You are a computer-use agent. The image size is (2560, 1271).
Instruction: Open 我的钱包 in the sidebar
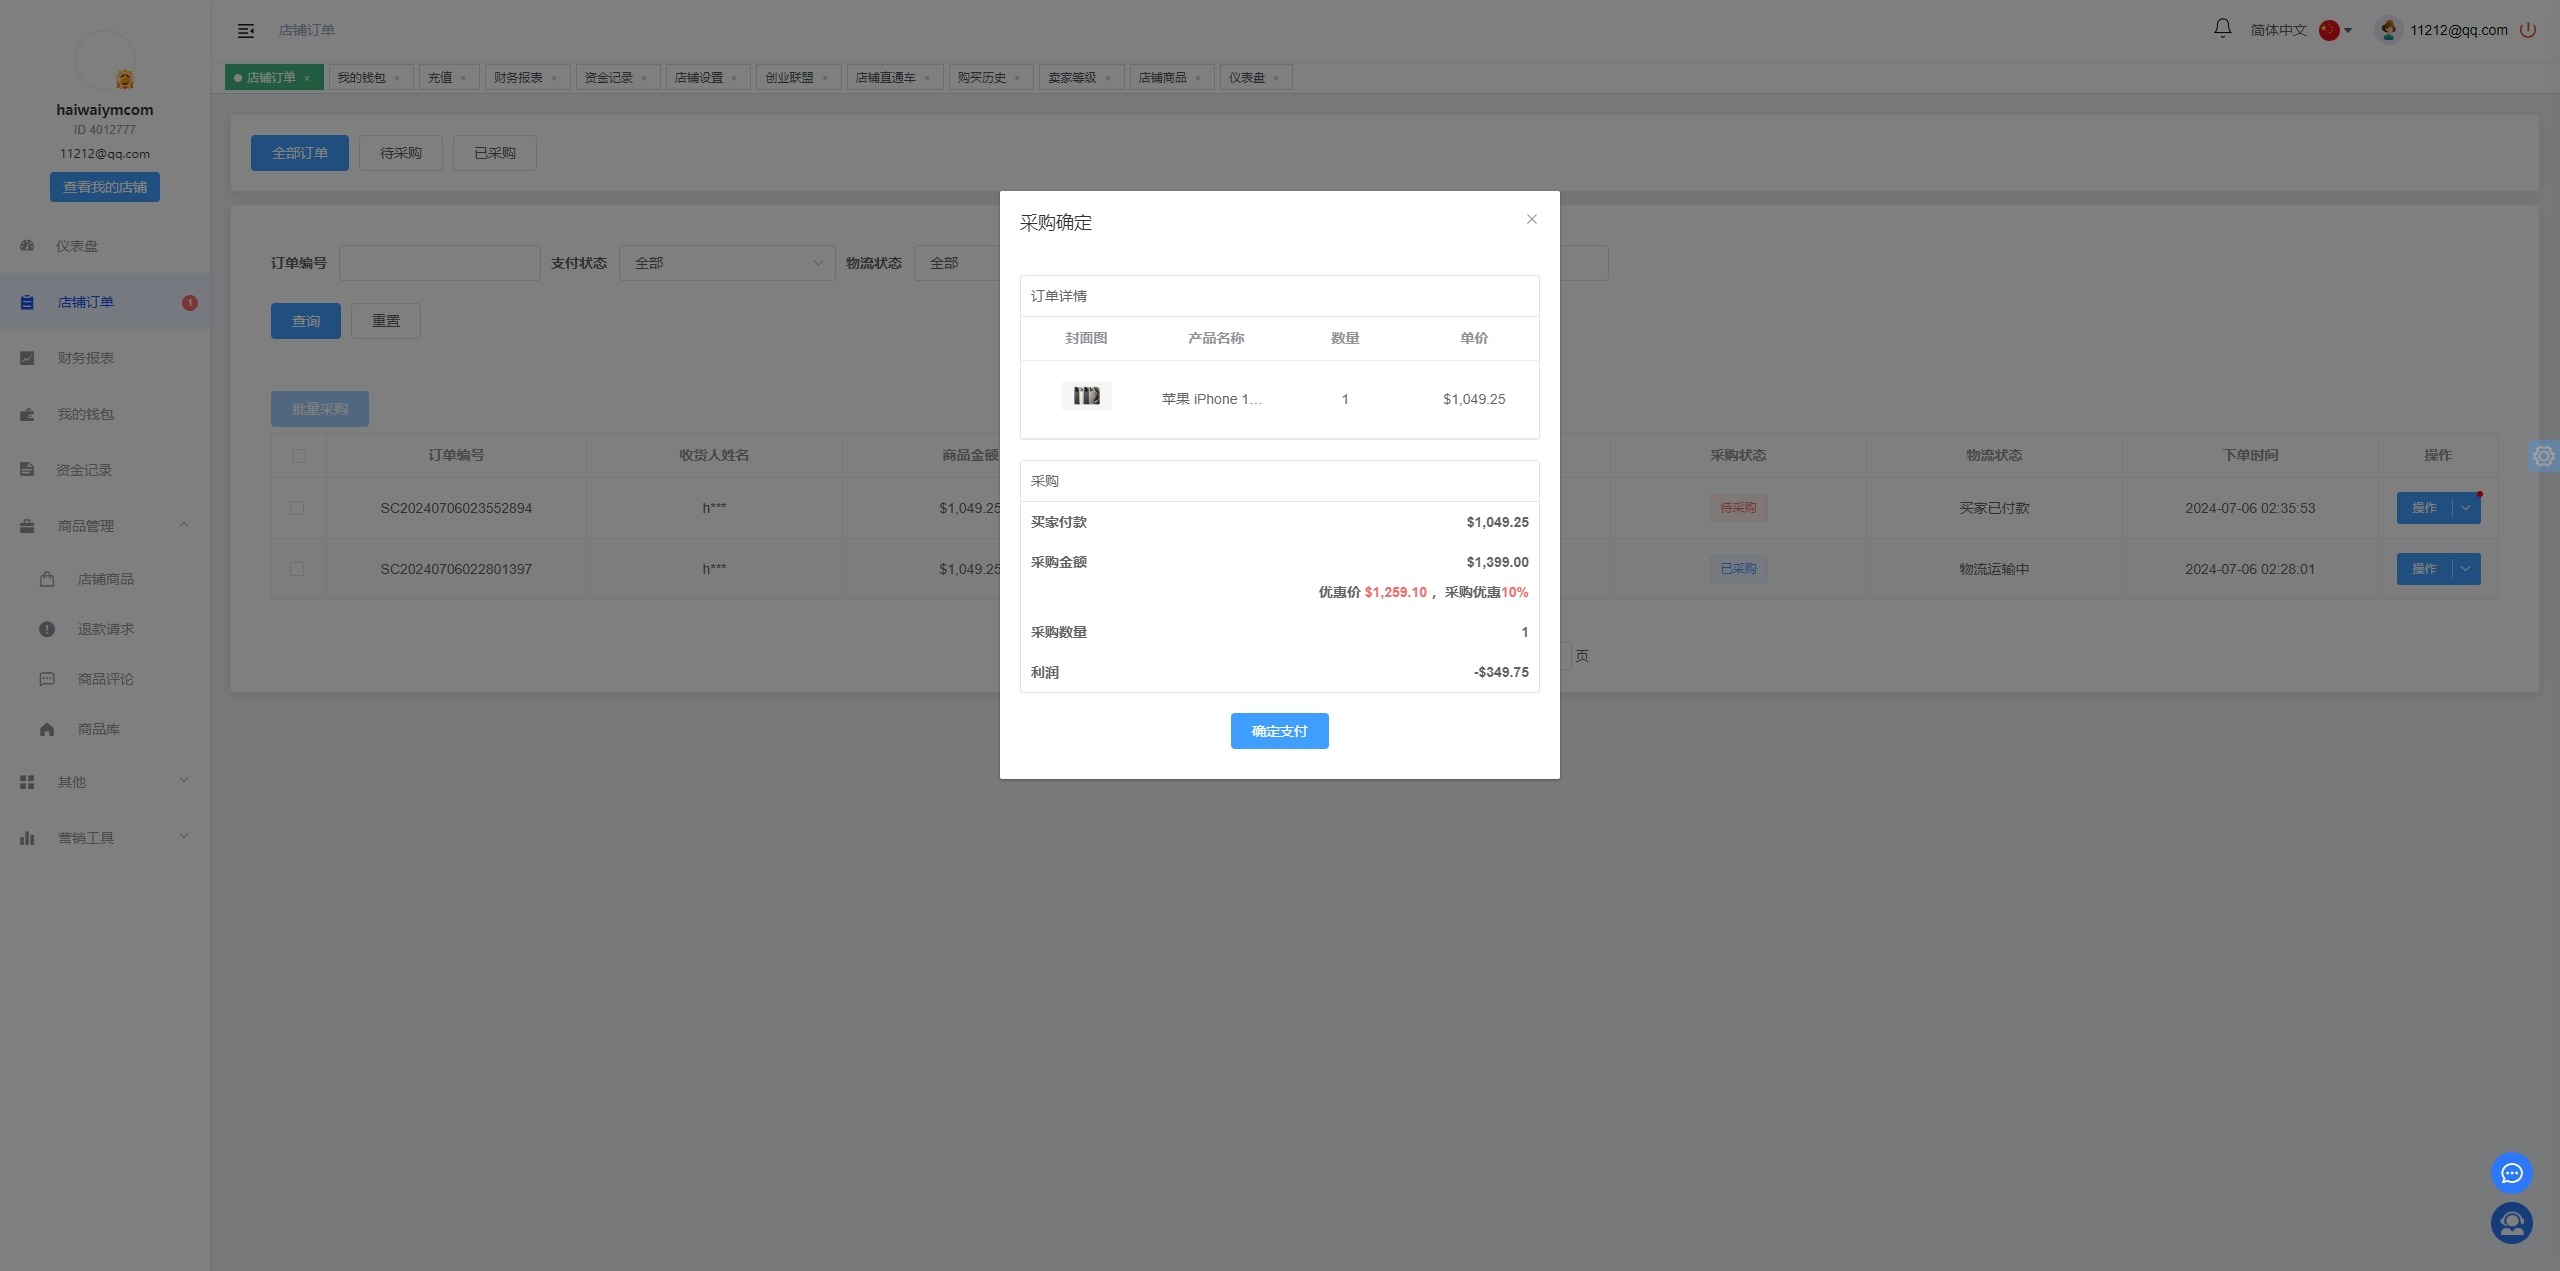coord(85,414)
